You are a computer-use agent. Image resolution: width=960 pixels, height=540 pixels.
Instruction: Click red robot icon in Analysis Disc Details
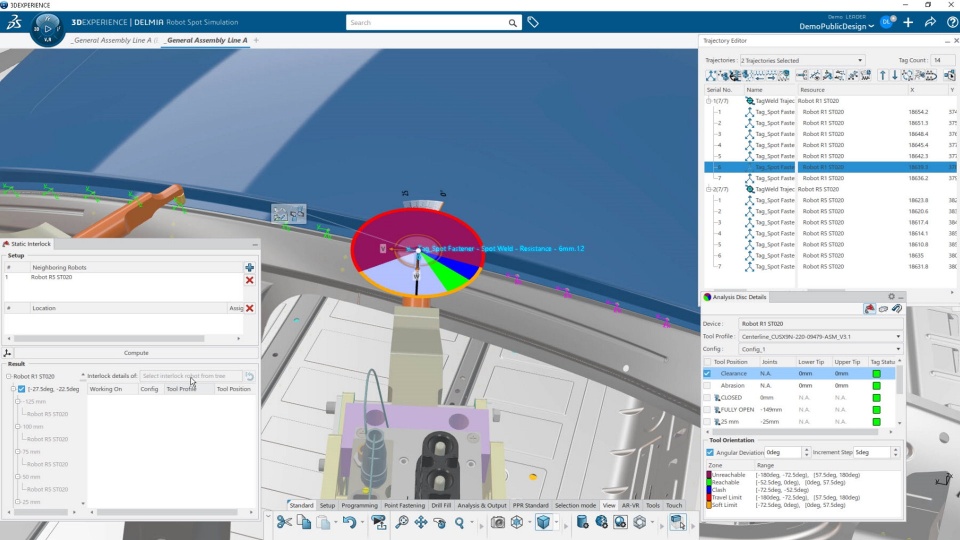tap(869, 309)
